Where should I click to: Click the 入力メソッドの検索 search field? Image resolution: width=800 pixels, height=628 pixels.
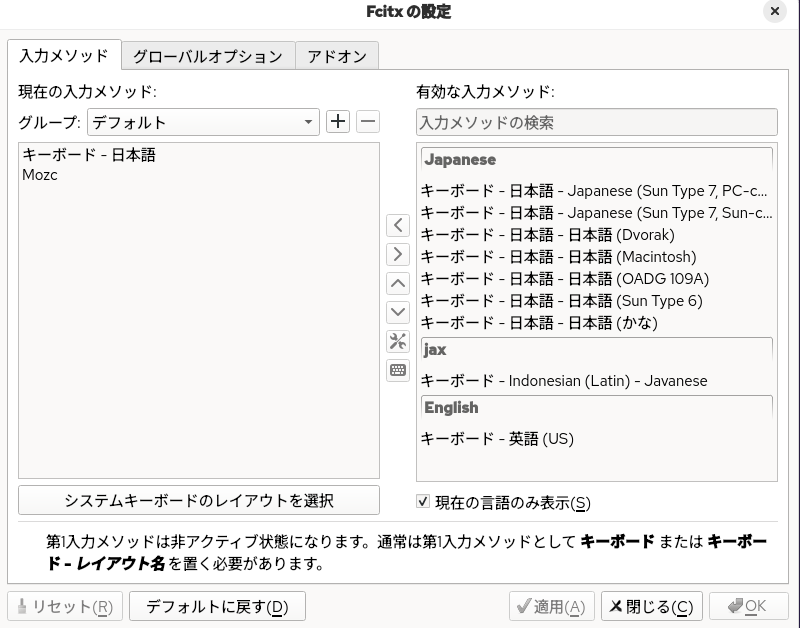coord(596,122)
